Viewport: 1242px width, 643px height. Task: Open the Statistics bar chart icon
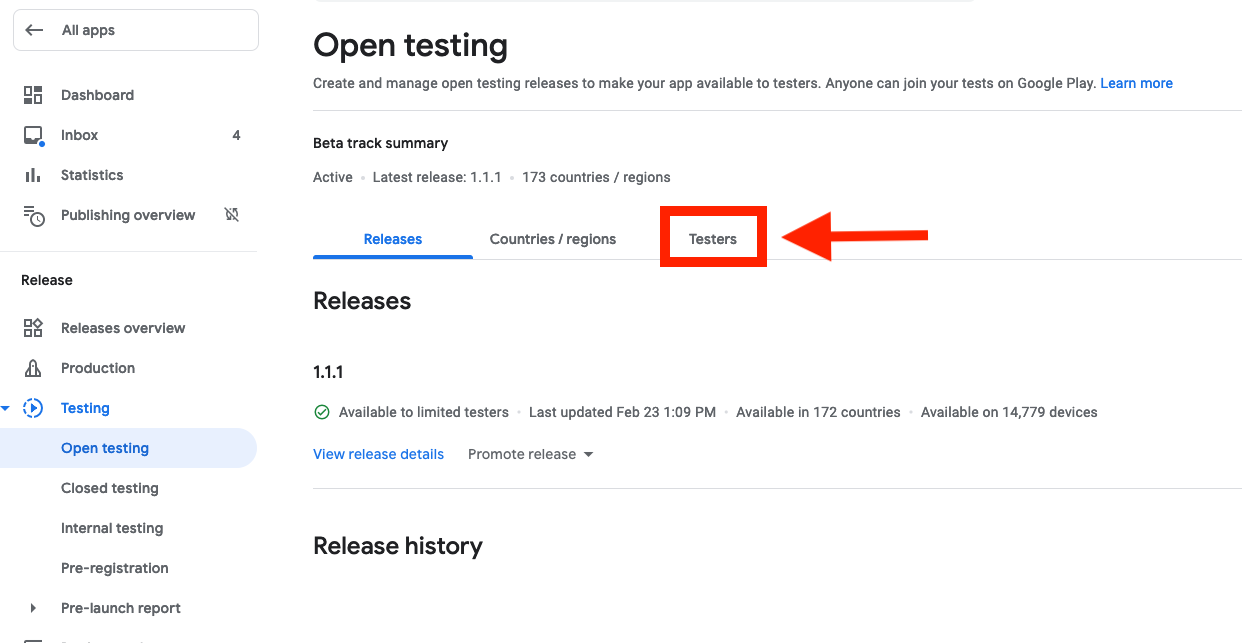32,175
